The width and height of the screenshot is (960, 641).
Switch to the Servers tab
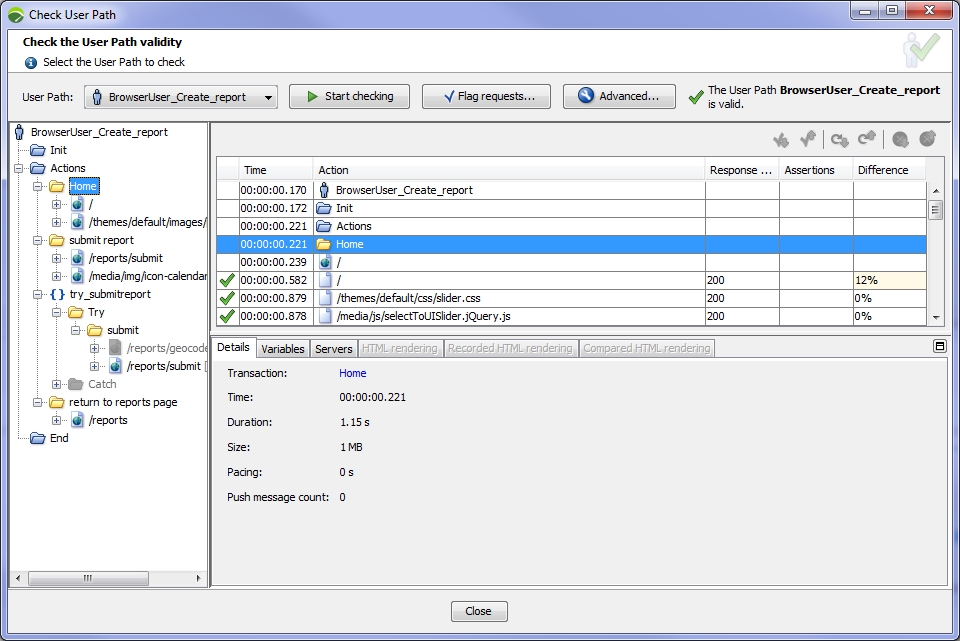(332, 348)
